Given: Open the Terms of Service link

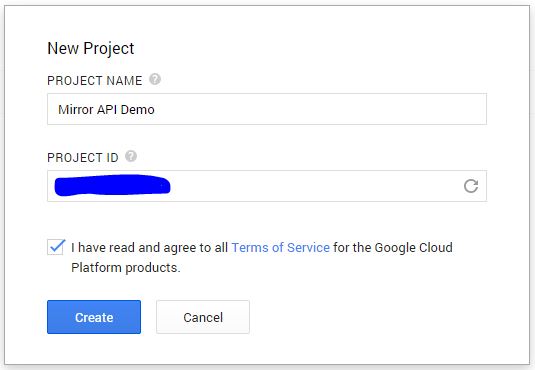Looking at the screenshot, I should click(280, 247).
